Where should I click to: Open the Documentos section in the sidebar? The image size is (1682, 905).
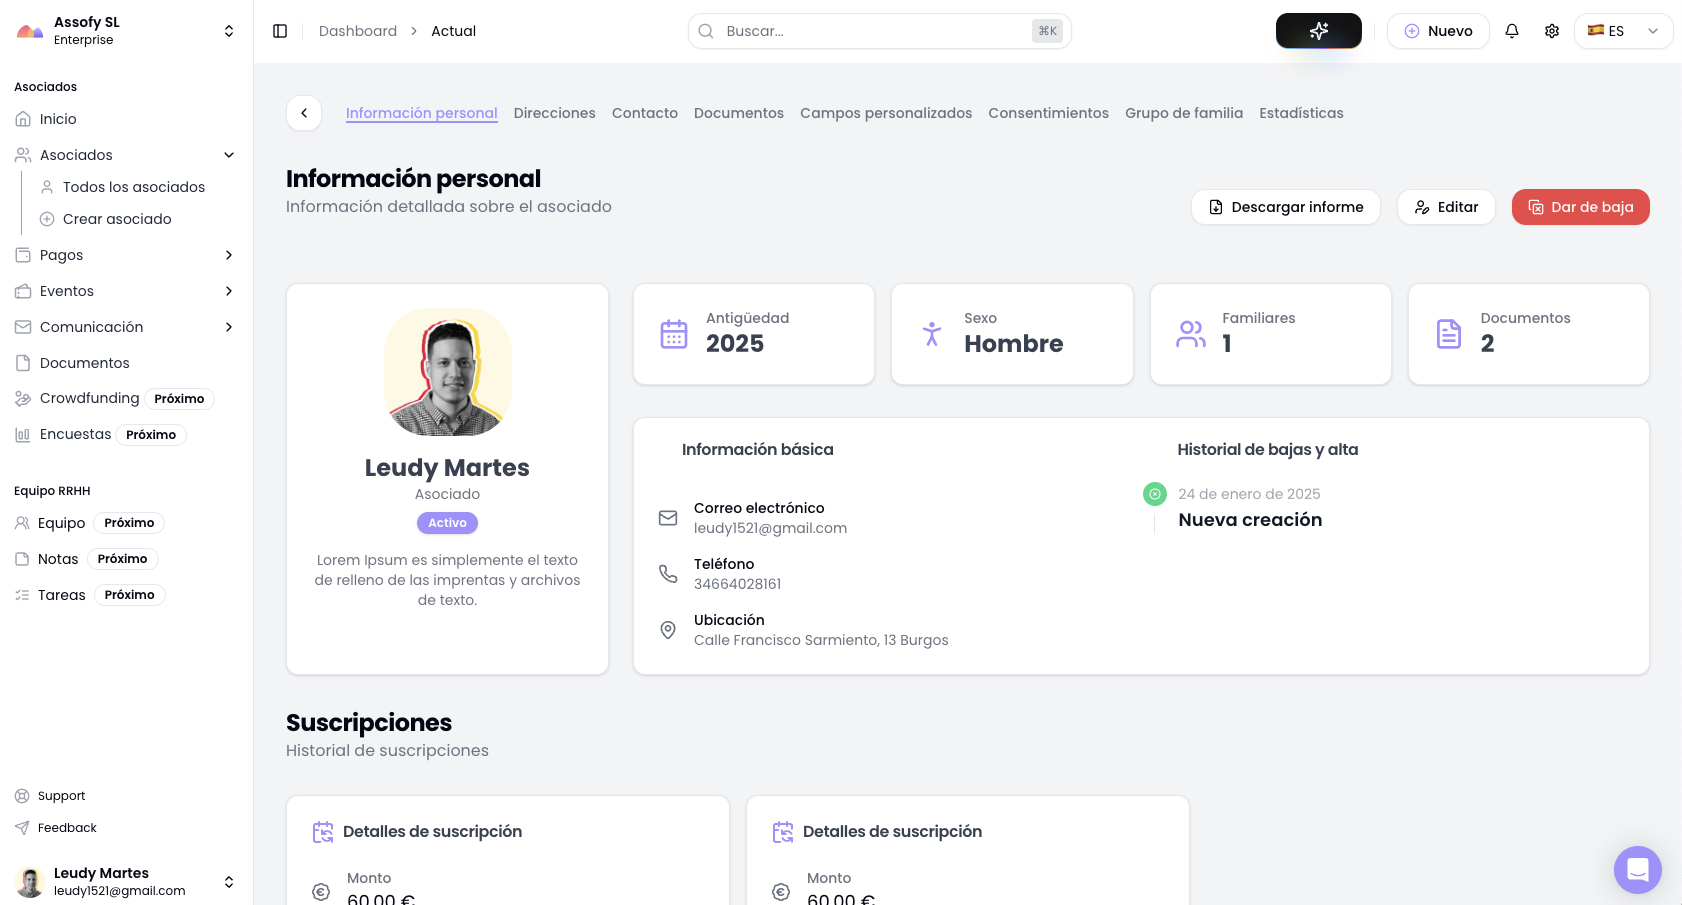[85, 363]
